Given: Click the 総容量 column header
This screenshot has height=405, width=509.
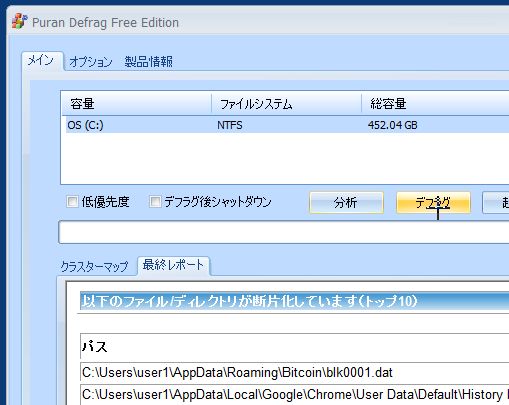Looking at the screenshot, I should point(435,104).
